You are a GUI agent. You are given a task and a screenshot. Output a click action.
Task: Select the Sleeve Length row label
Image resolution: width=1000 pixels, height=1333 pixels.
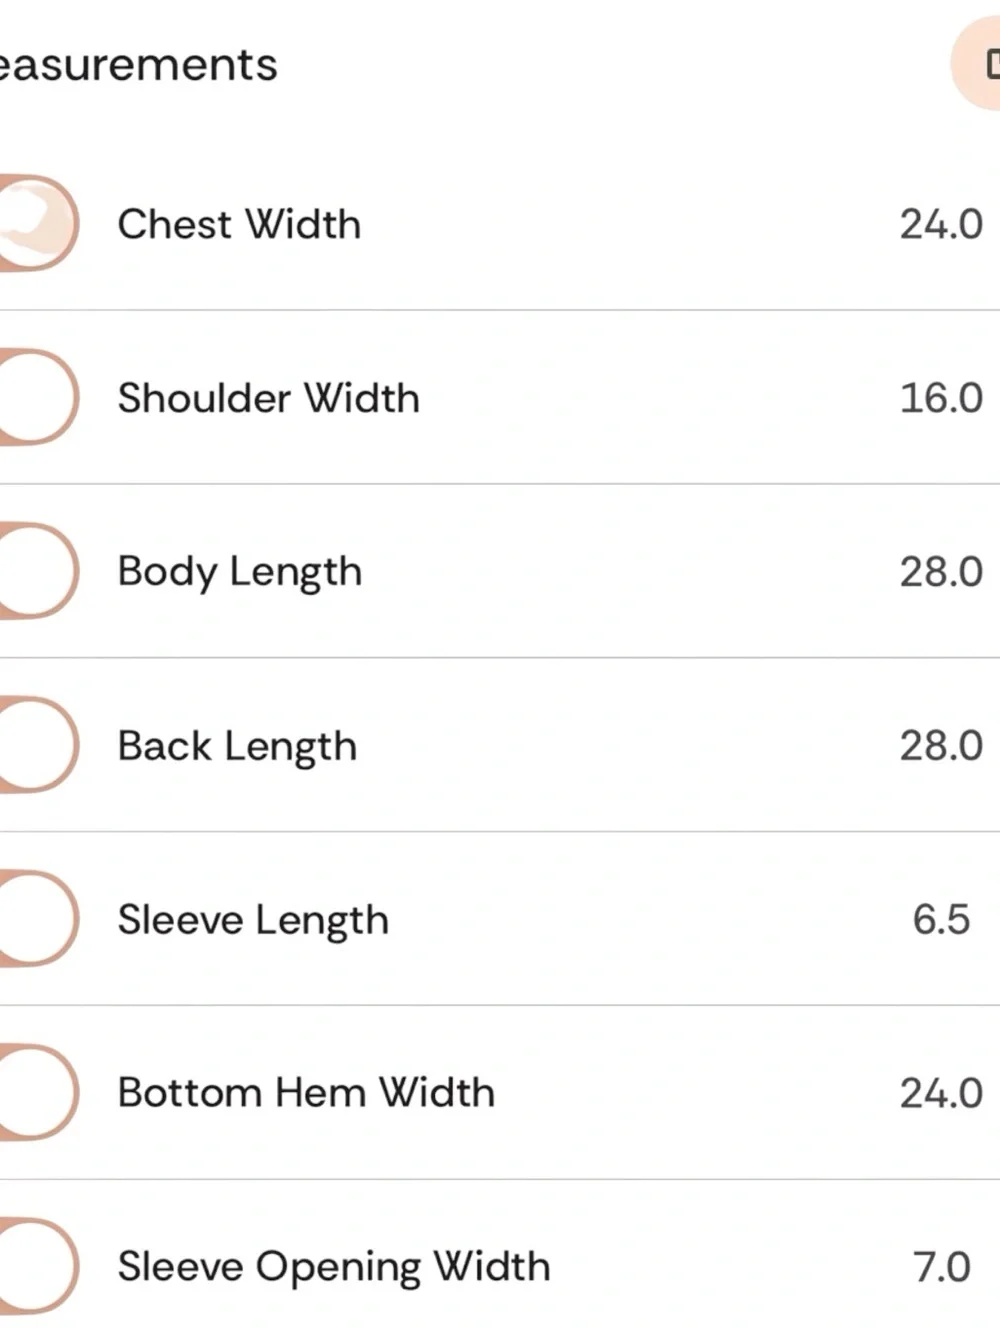pos(253,921)
